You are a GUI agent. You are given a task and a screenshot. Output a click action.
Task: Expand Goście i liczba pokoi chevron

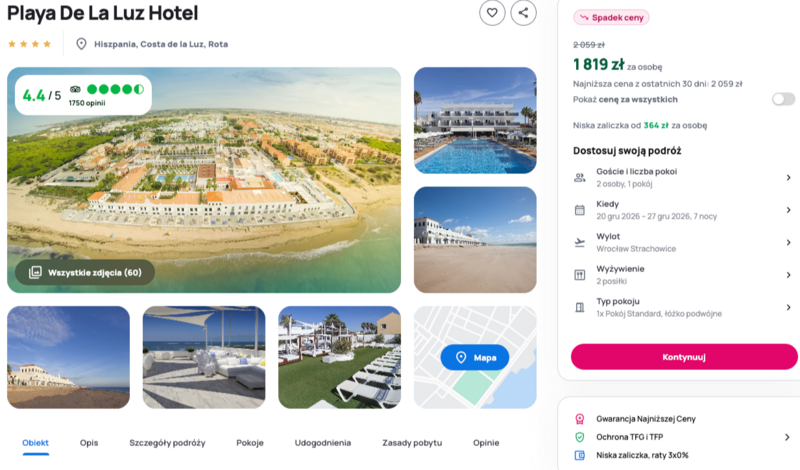point(788,178)
